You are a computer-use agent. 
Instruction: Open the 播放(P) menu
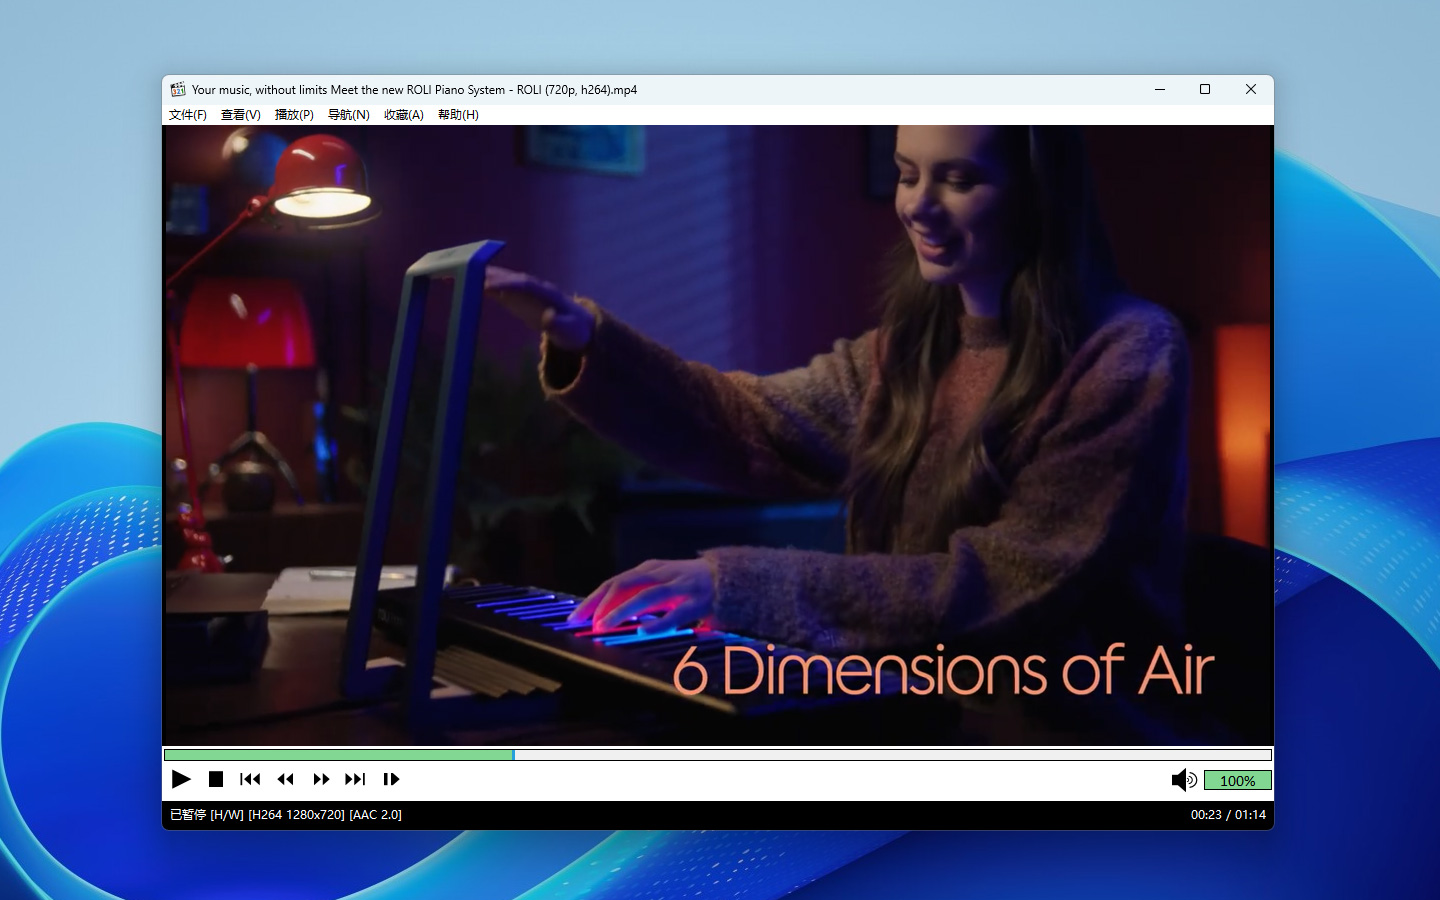pos(294,115)
